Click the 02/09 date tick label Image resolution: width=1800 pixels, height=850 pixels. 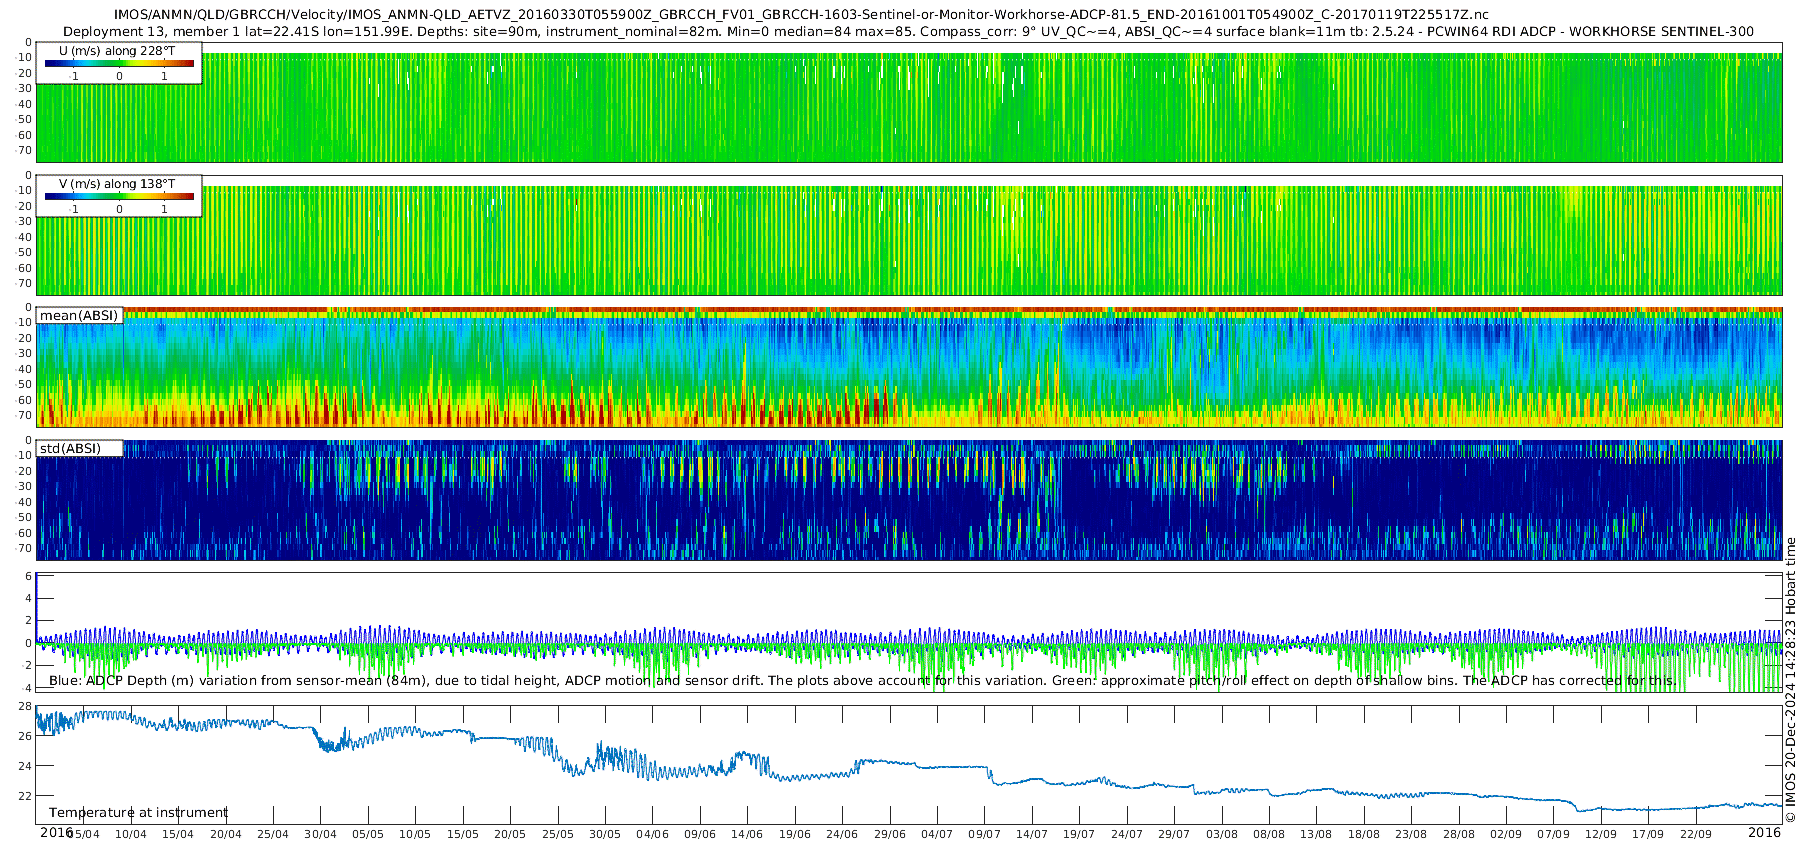[x=1506, y=835]
